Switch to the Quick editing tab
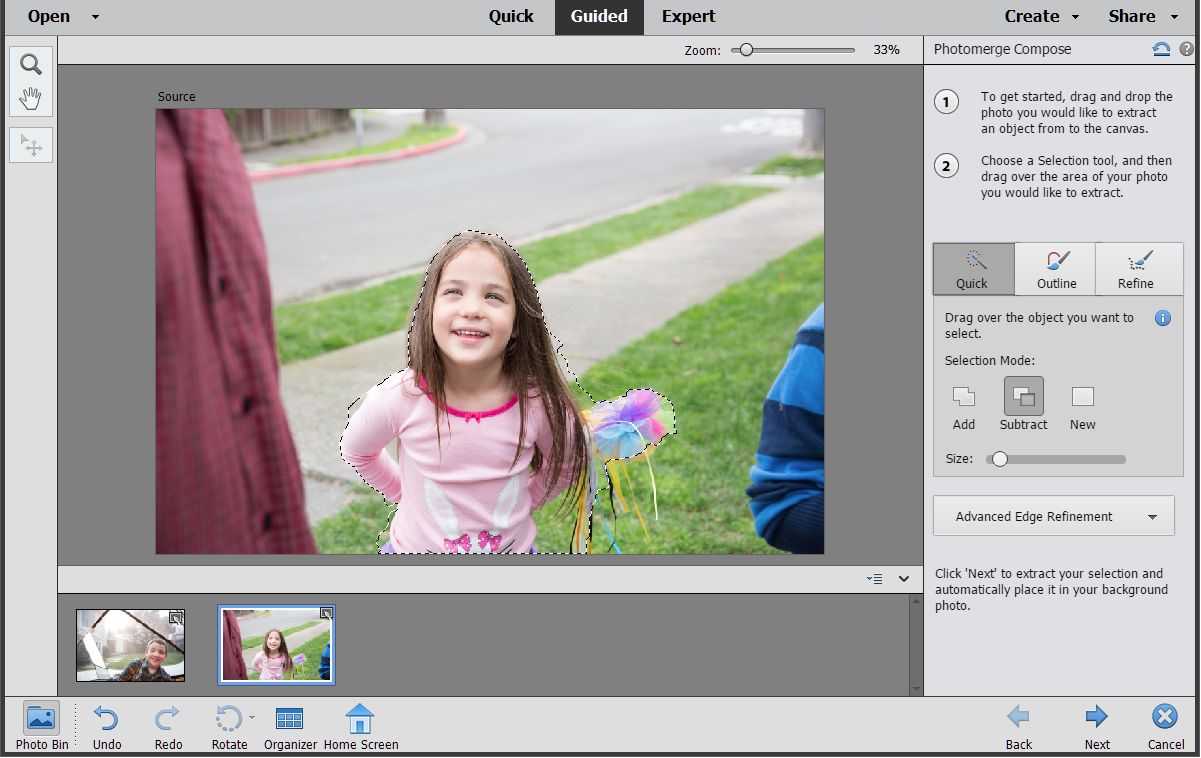Screen dimensions: 1201x758 point(510,16)
